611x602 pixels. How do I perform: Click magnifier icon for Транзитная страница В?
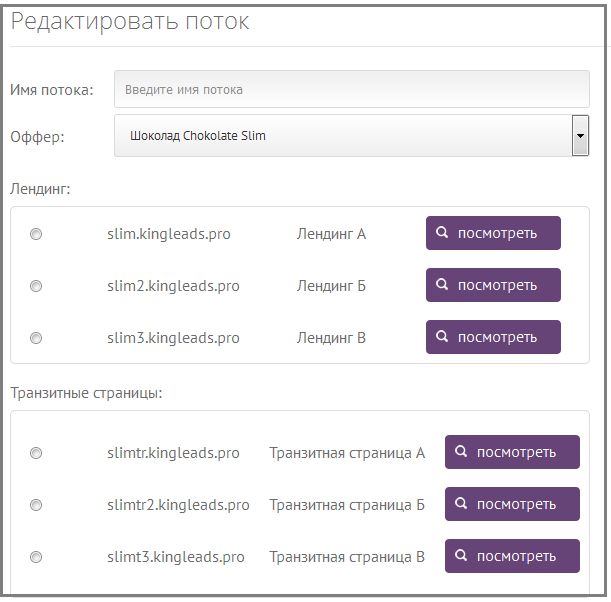click(x=462, y=556)
